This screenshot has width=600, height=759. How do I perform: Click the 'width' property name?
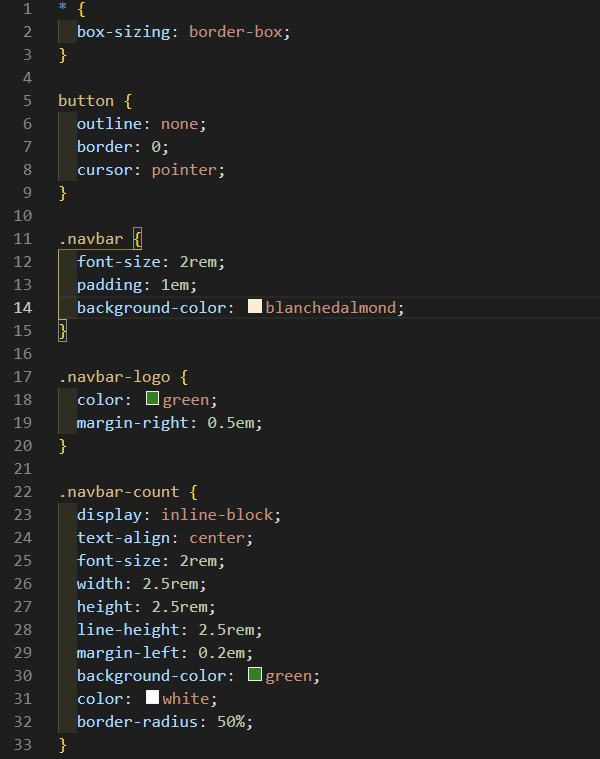click(x=100, y=584)
